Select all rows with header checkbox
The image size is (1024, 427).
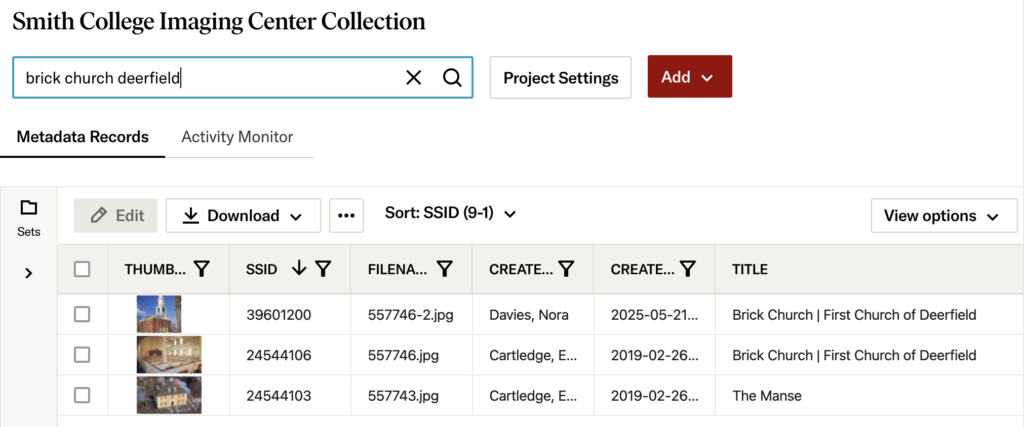[x=82, y=269]
